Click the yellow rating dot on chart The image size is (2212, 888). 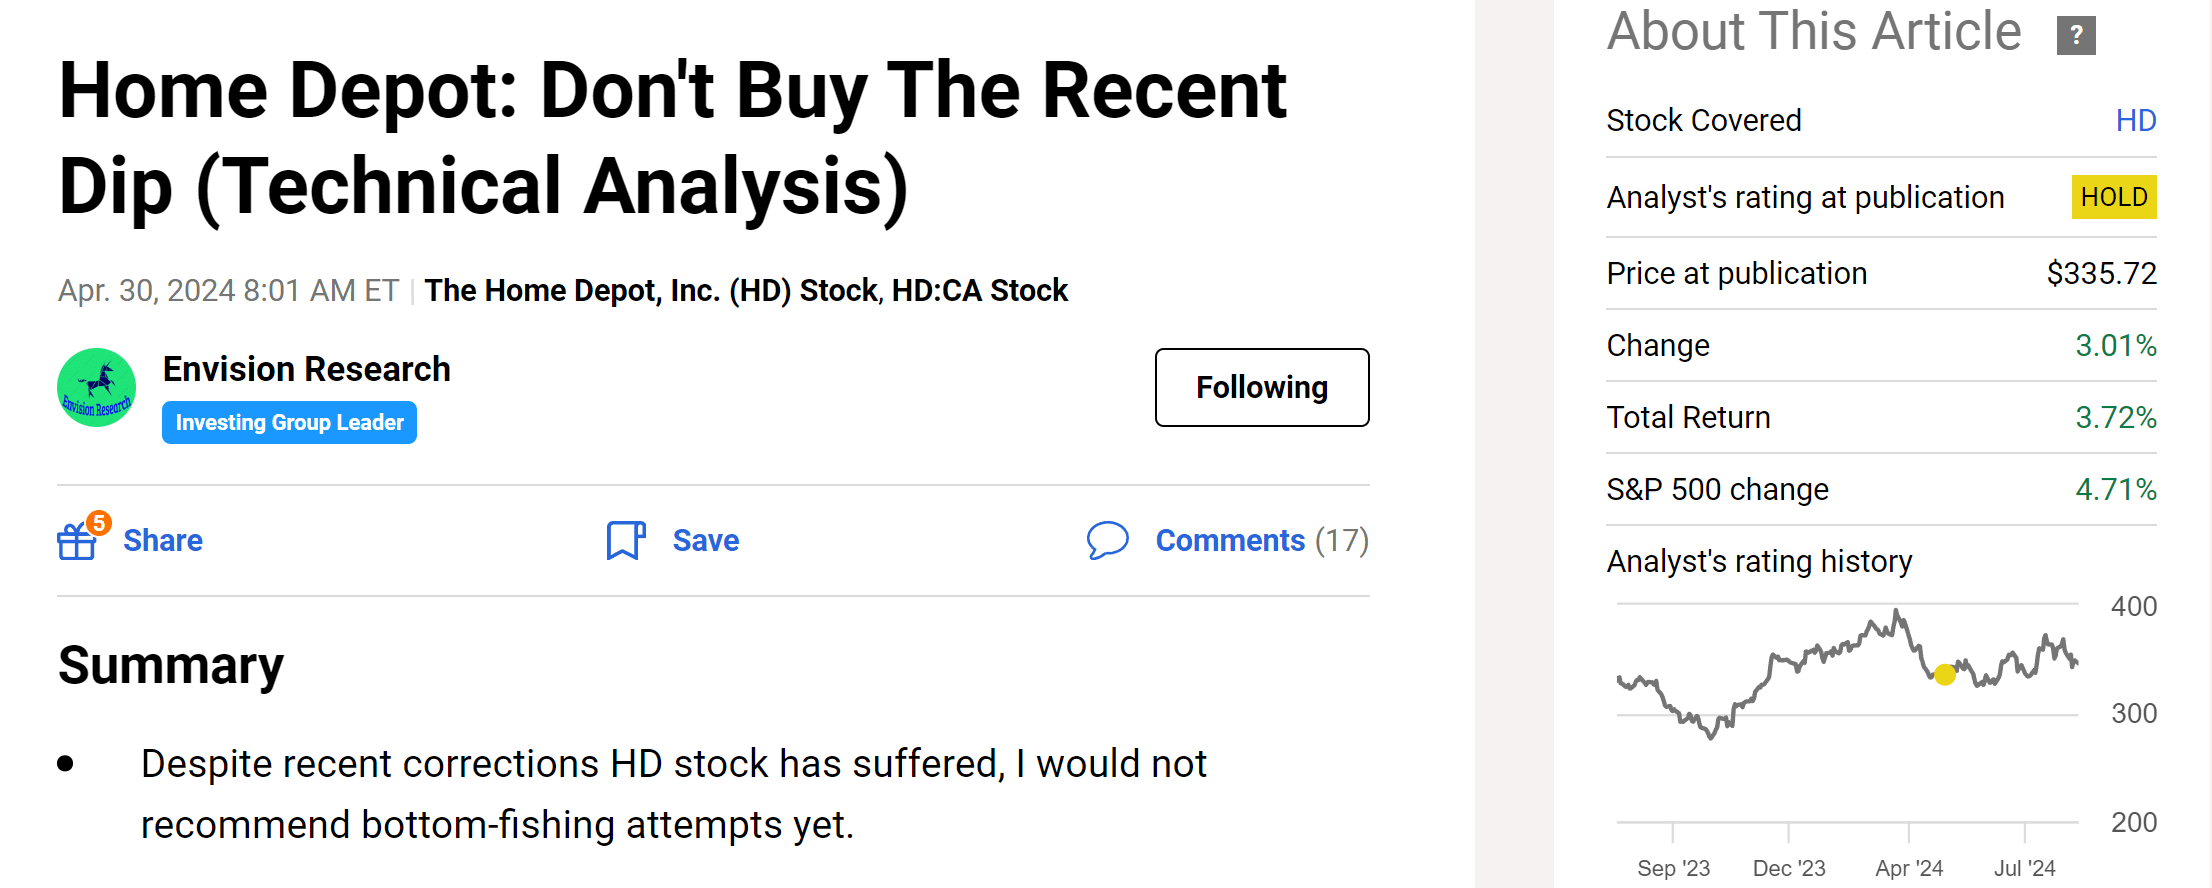pos(1944,675)
